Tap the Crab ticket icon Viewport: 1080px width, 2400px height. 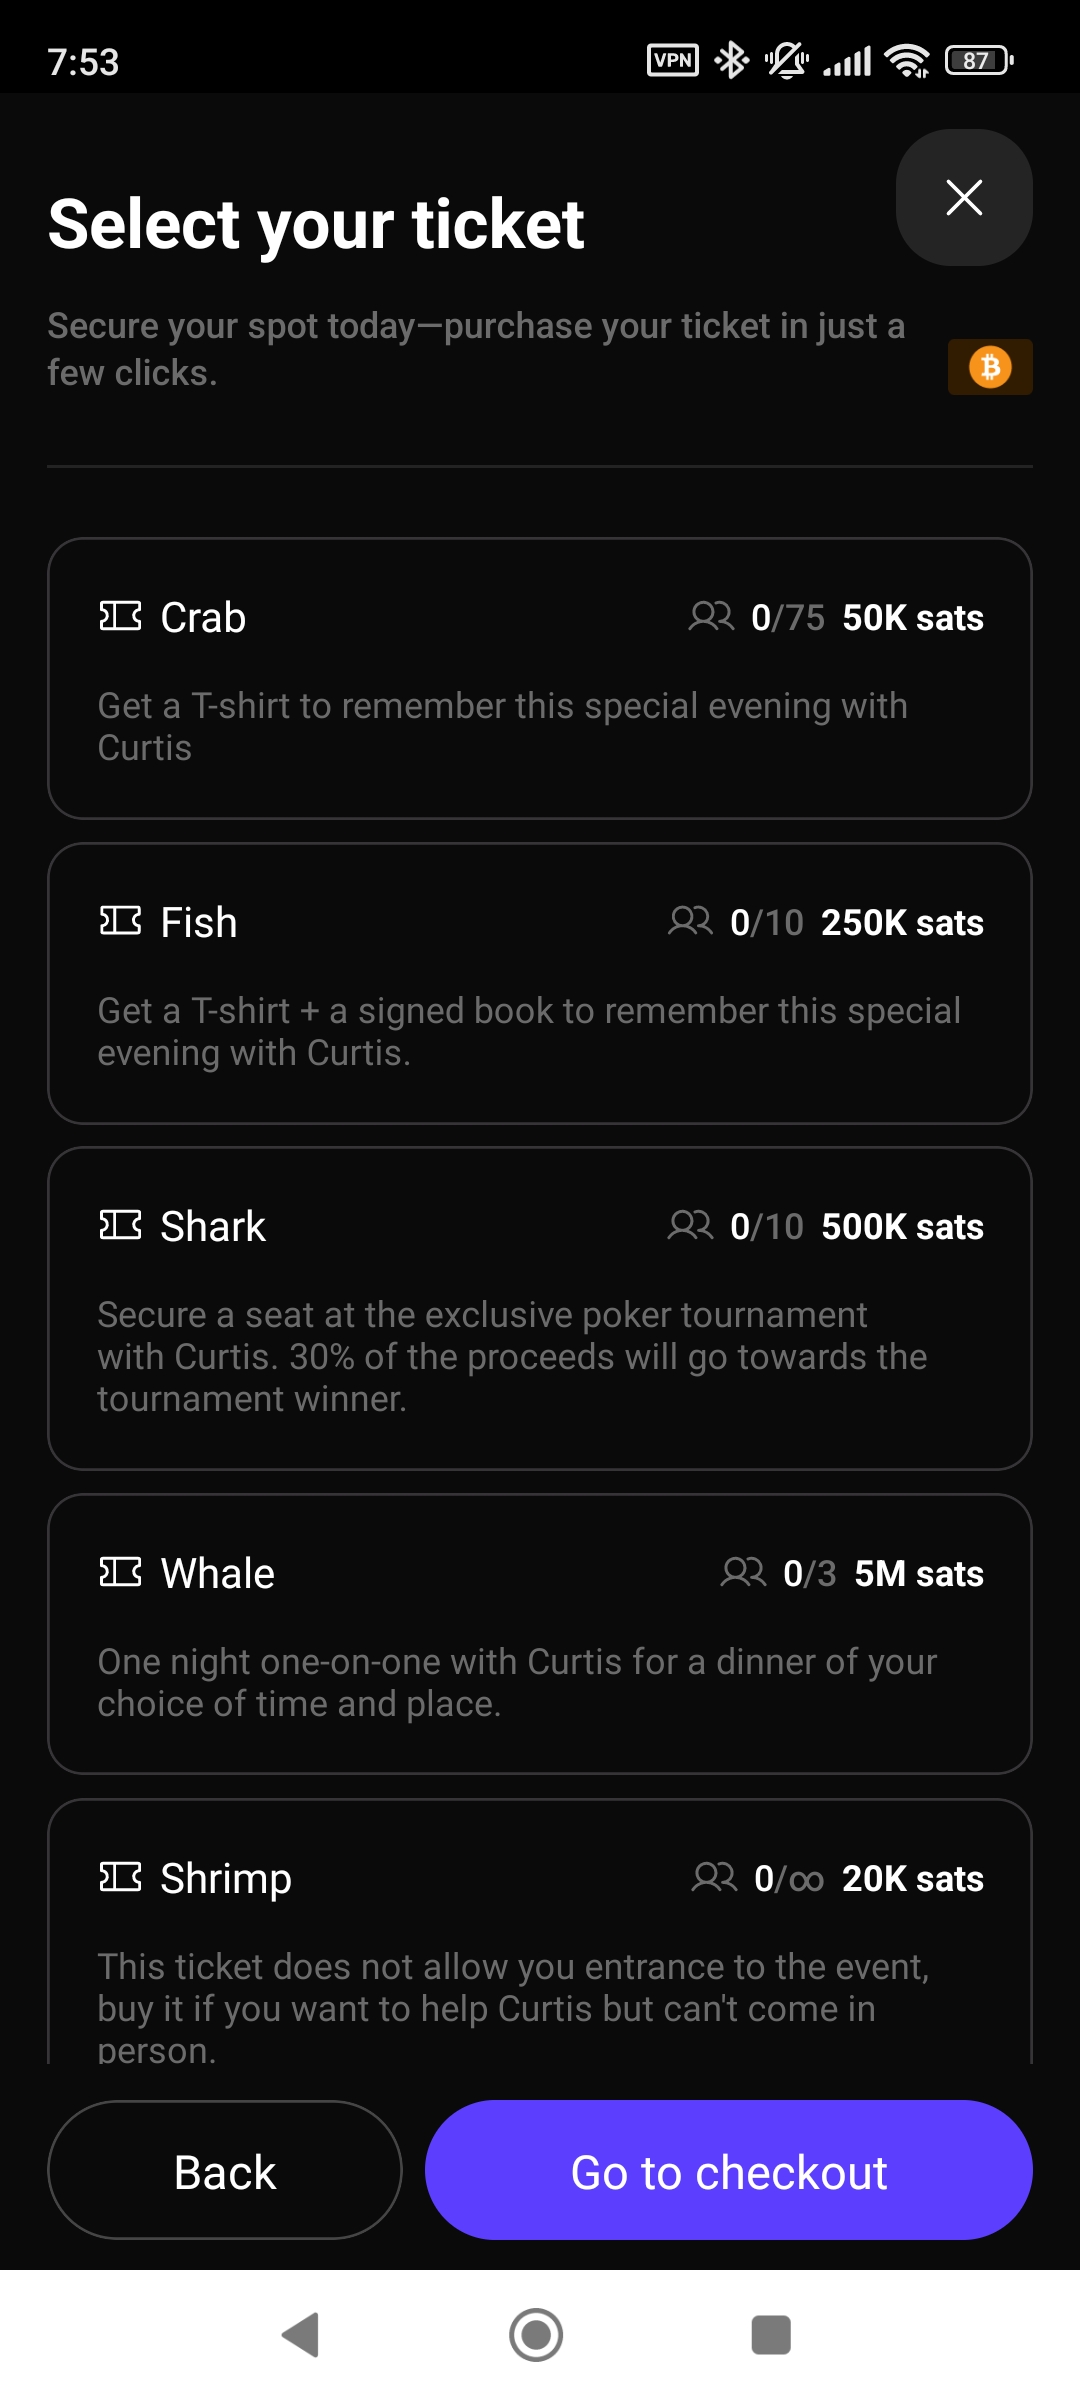[120, 616]
